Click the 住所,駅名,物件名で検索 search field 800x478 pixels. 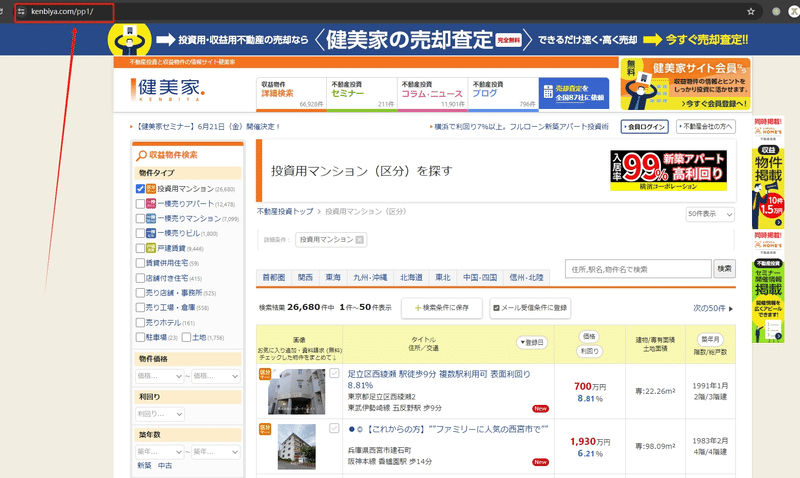638,269
